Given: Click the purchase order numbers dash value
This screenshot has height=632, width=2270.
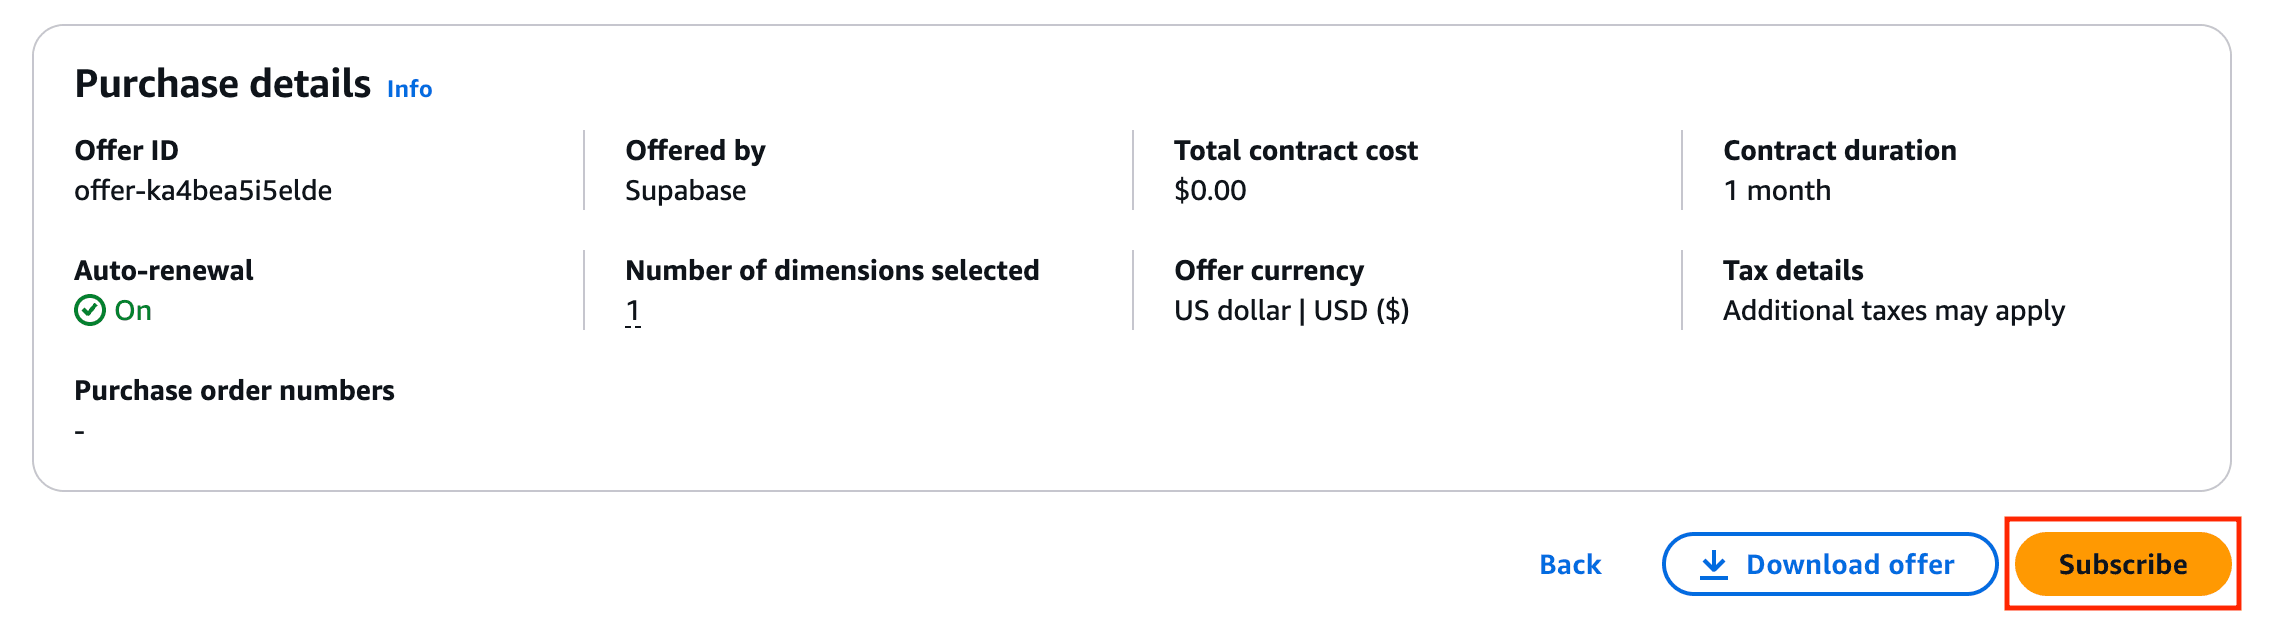Looking at the screenshot, I should click(x=80, y=431).
